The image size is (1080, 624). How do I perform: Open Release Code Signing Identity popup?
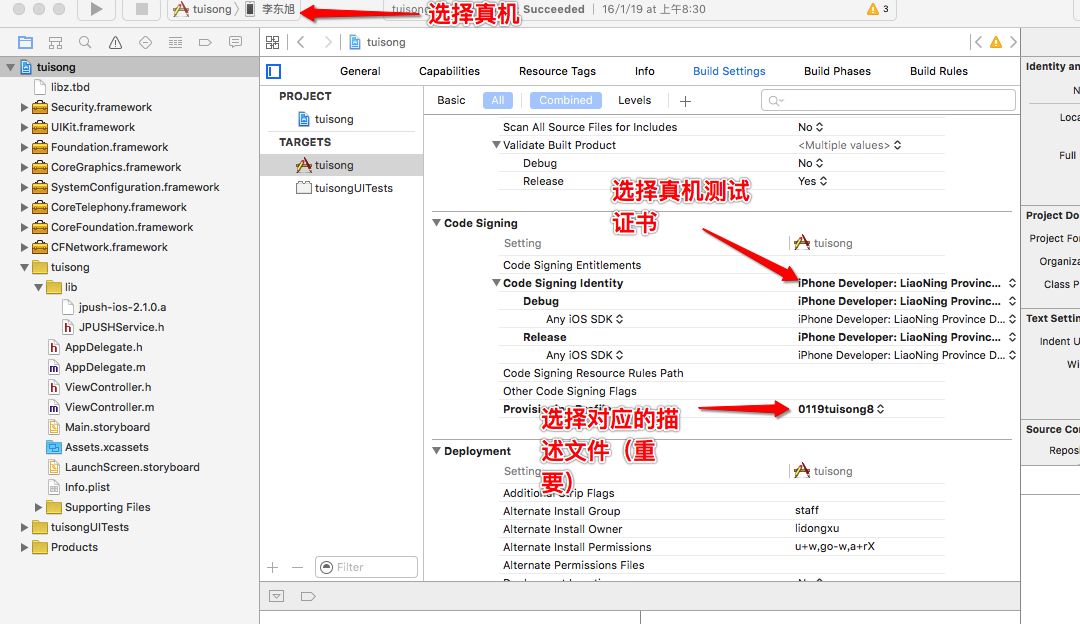[x=906, y=337]
